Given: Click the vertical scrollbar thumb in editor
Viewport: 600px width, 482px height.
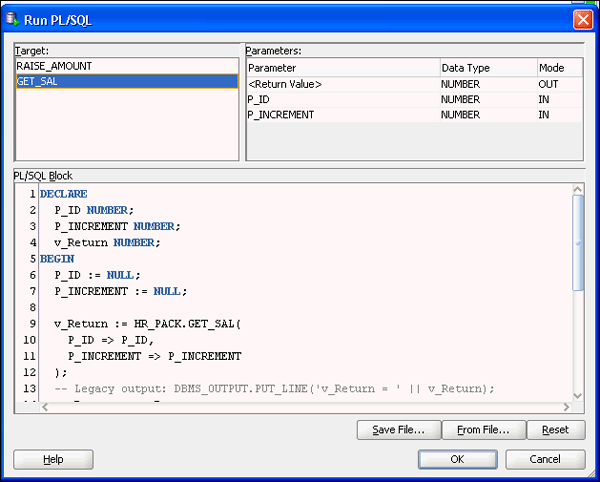Looking at the screenshot, I should click(578, 243).
